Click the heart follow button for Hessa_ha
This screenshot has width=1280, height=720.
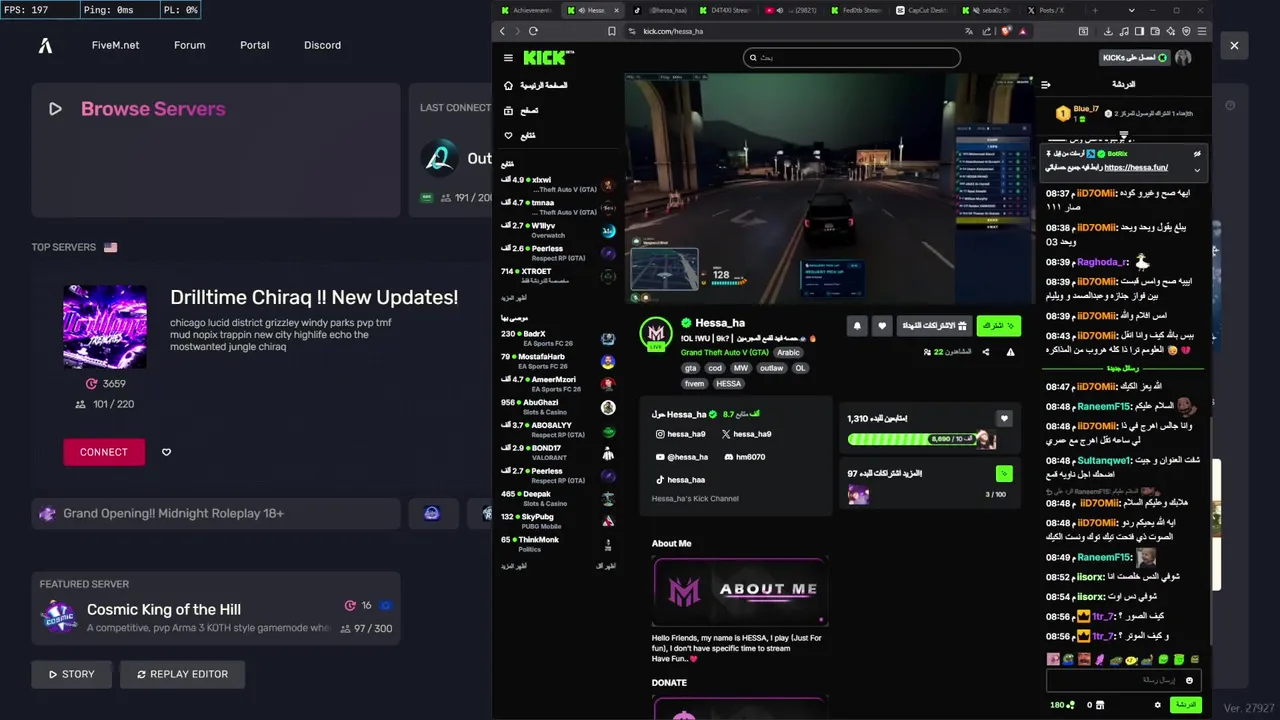(x=881, y=325)
